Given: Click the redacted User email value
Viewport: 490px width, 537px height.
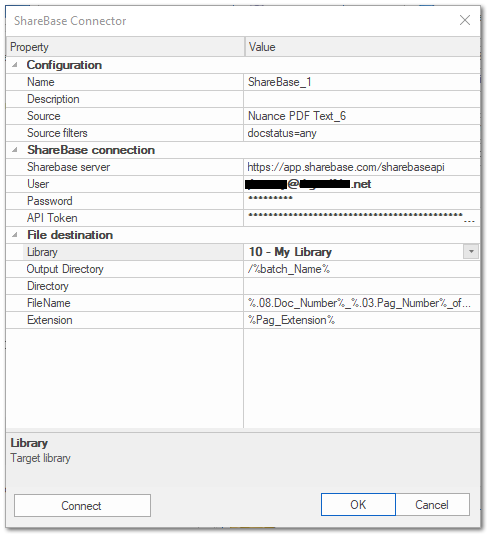Looking at the screenshot, I should tap(362, 184).
